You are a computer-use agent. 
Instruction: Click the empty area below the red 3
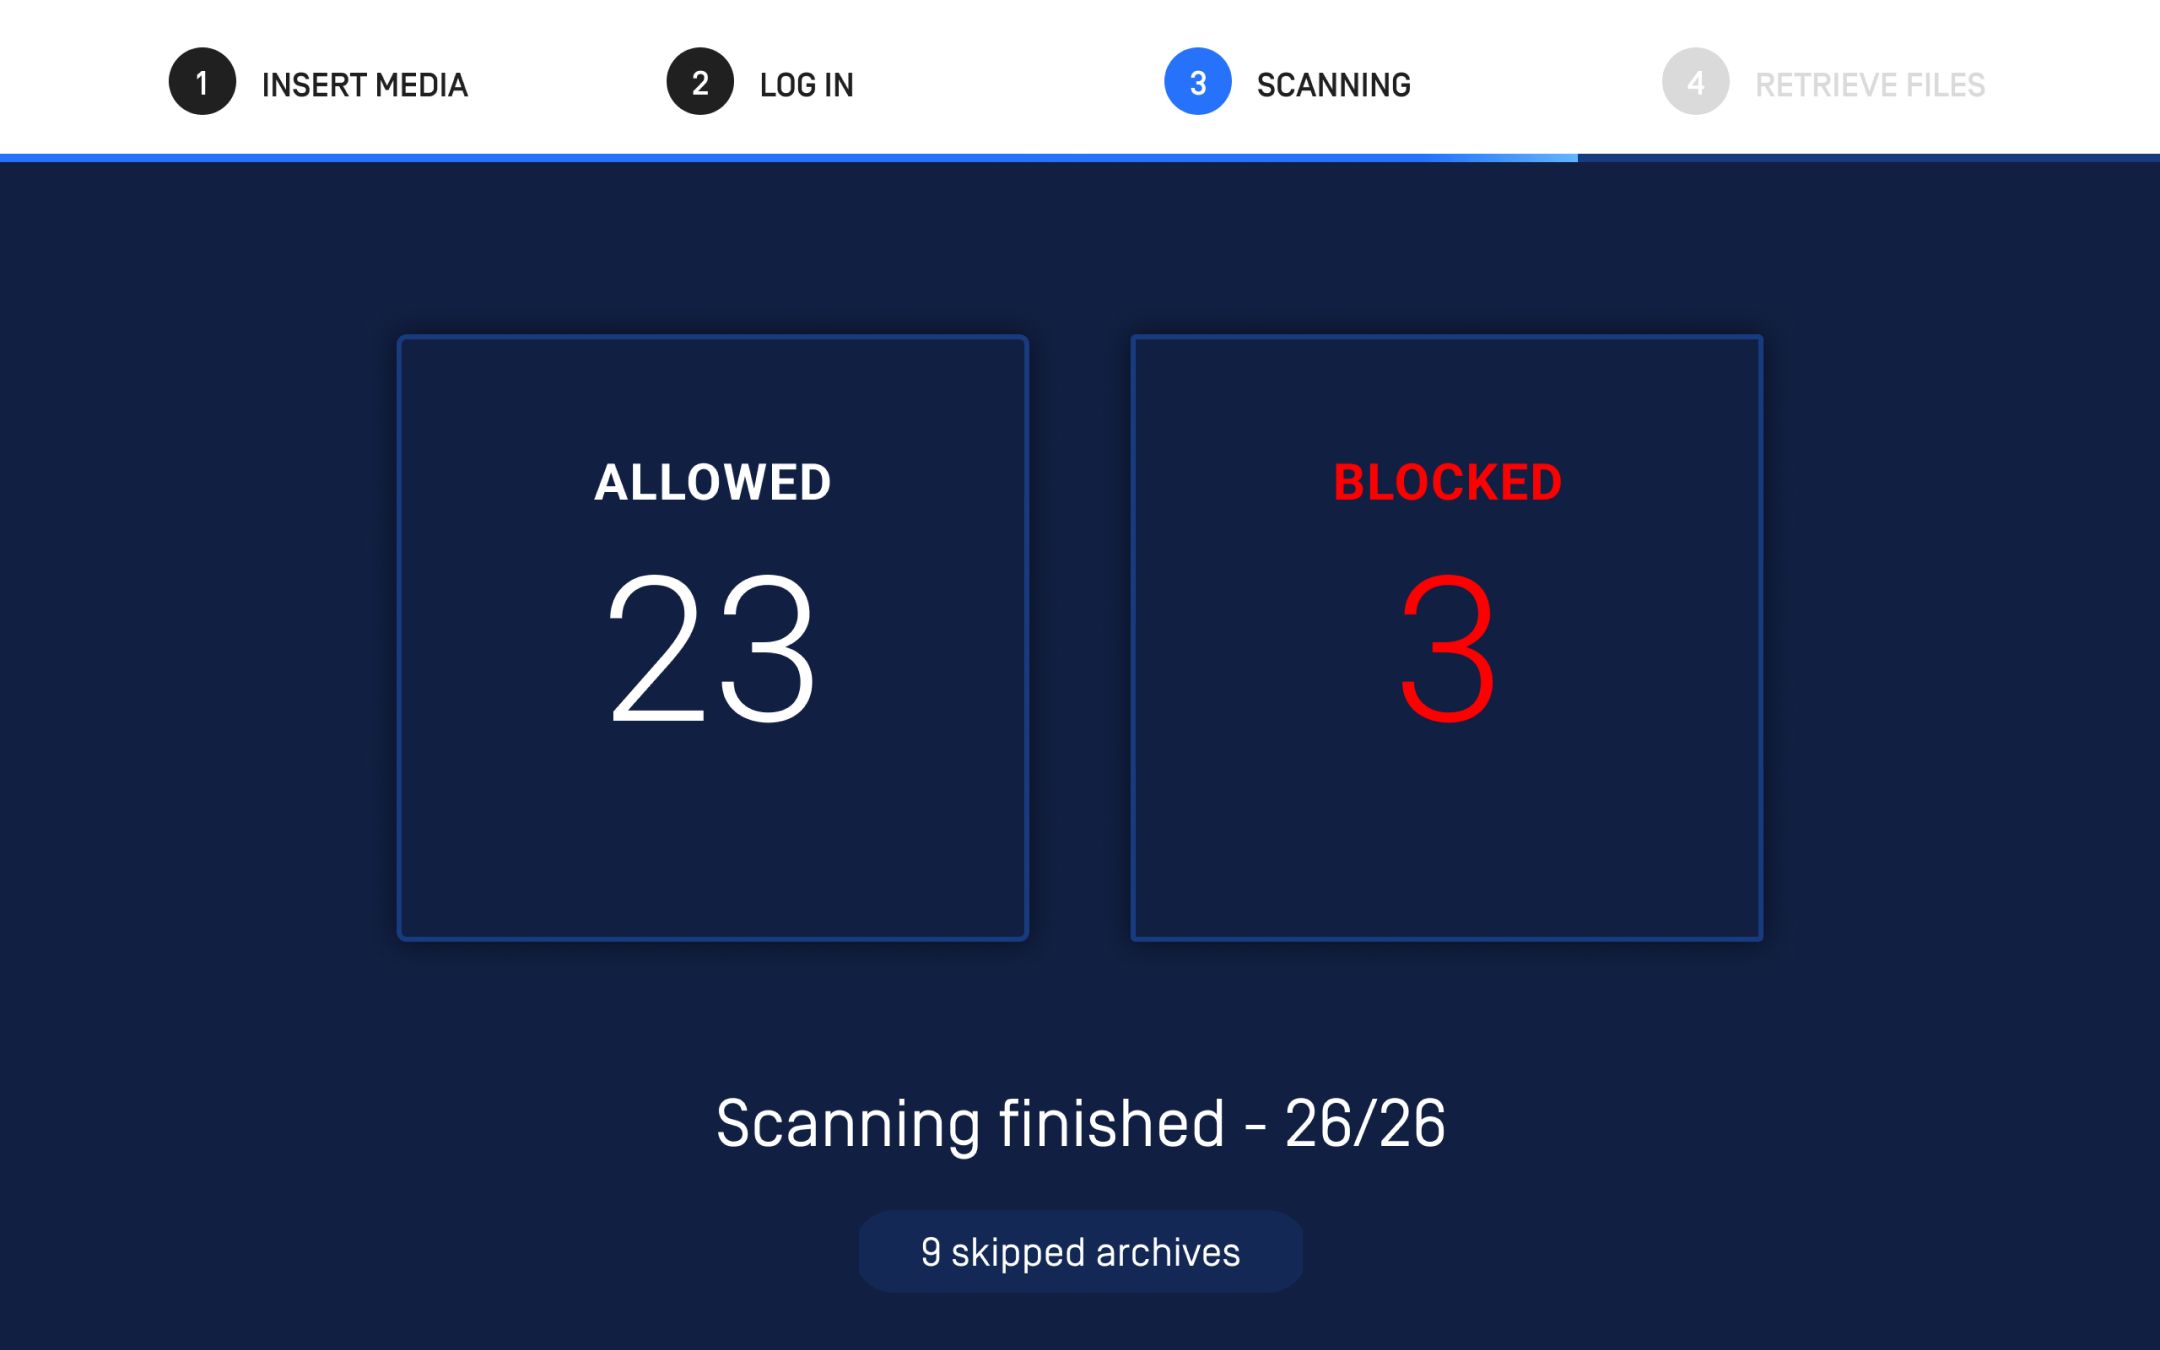pos(1447,840)
